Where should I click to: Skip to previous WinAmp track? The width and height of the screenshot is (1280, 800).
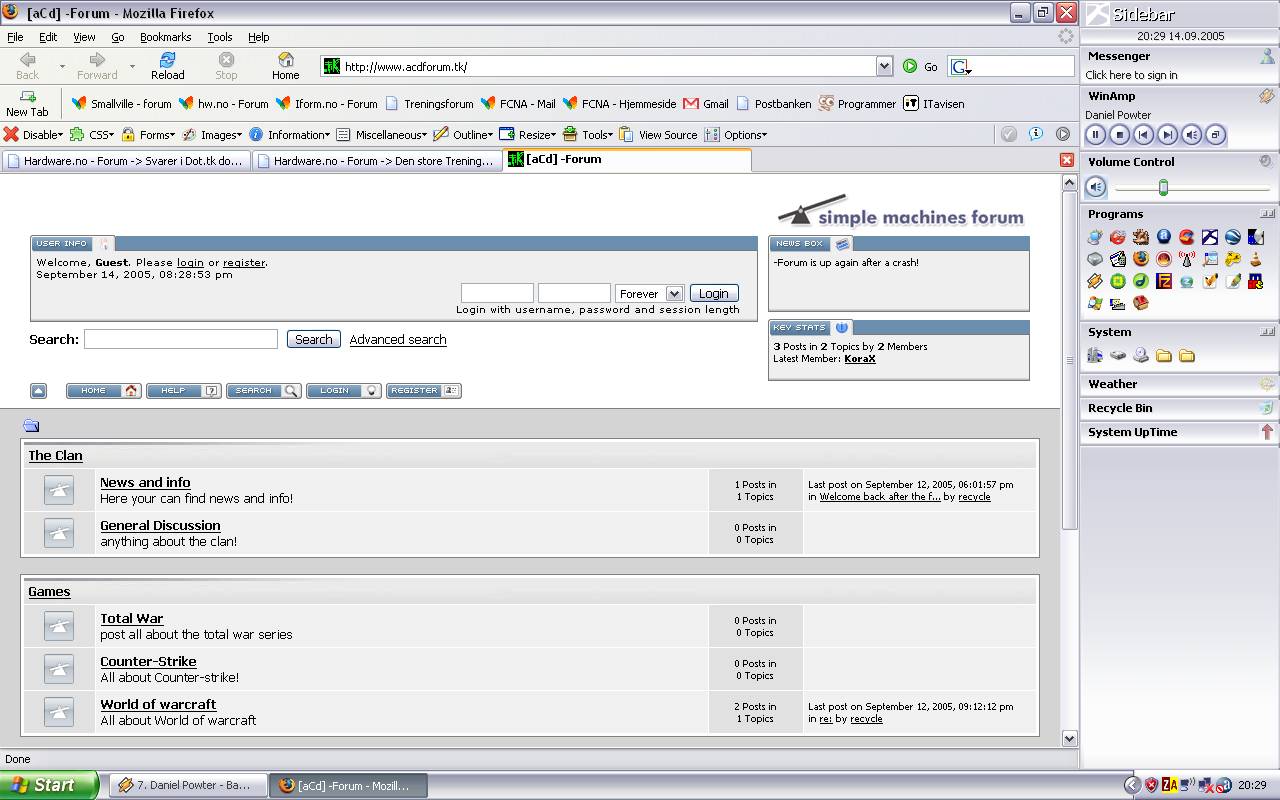[x=1144, y=135]
